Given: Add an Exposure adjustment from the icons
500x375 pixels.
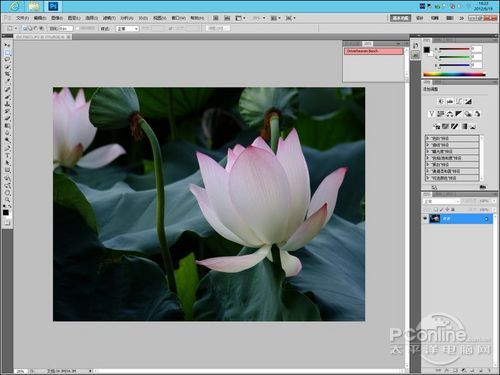Looking at the screenshot, I should (468, 102).
